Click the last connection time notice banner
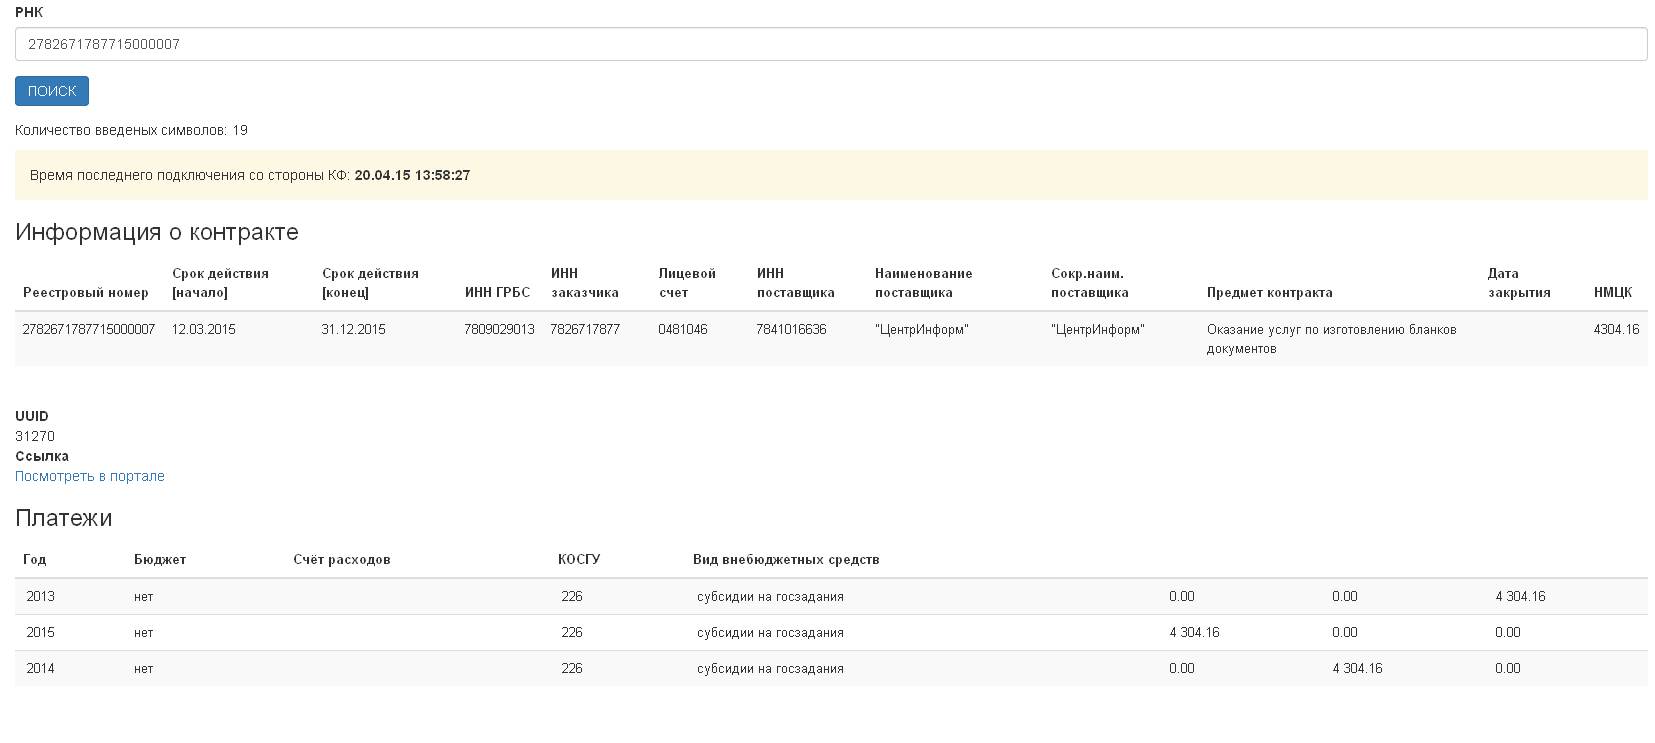The height and width of the screenshot is (743, 1655). click(830, 175)
